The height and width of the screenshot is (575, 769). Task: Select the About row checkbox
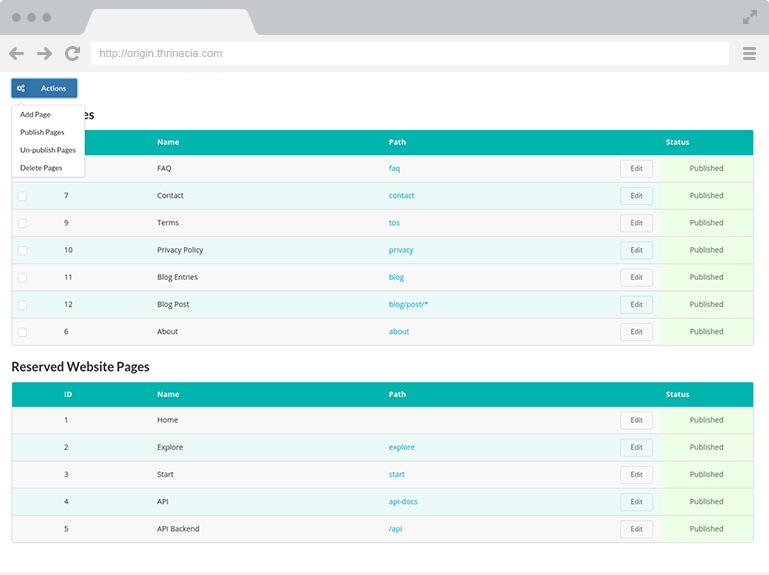(23, 332)
